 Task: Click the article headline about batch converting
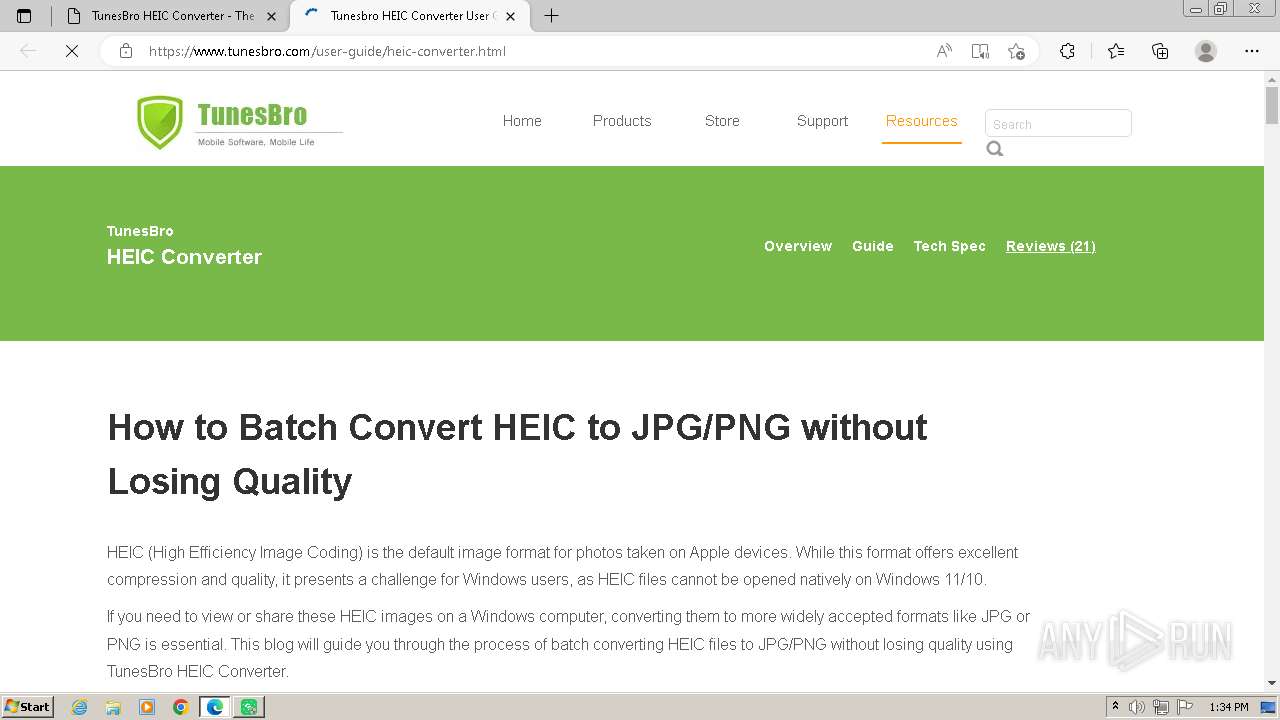tap(517, 454)
